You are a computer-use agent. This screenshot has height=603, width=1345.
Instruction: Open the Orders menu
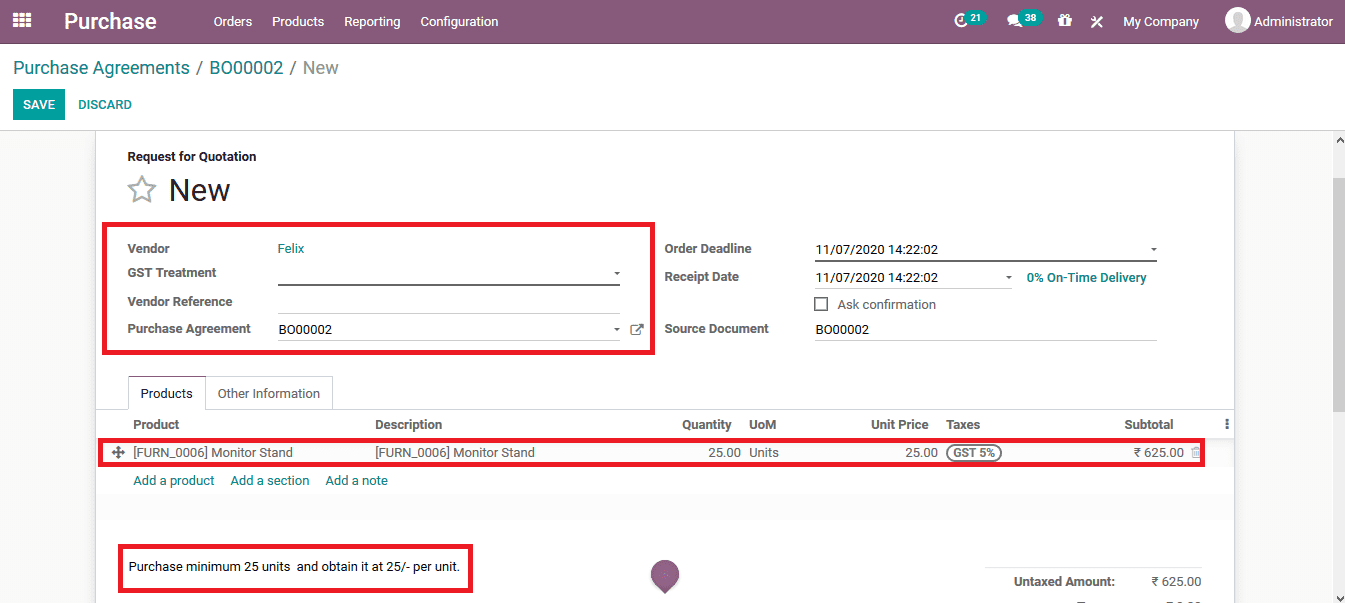pyautogui.click(x=233, y=21)
